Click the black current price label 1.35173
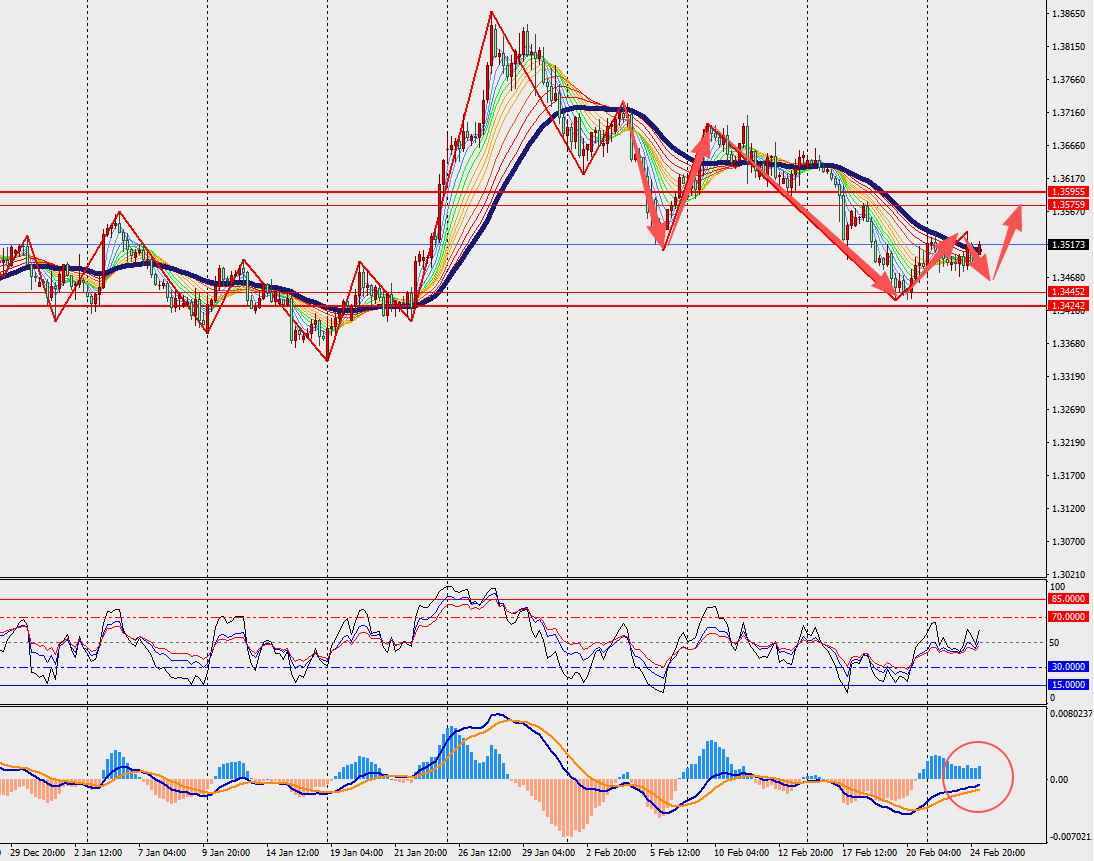 pos(1067,244)
